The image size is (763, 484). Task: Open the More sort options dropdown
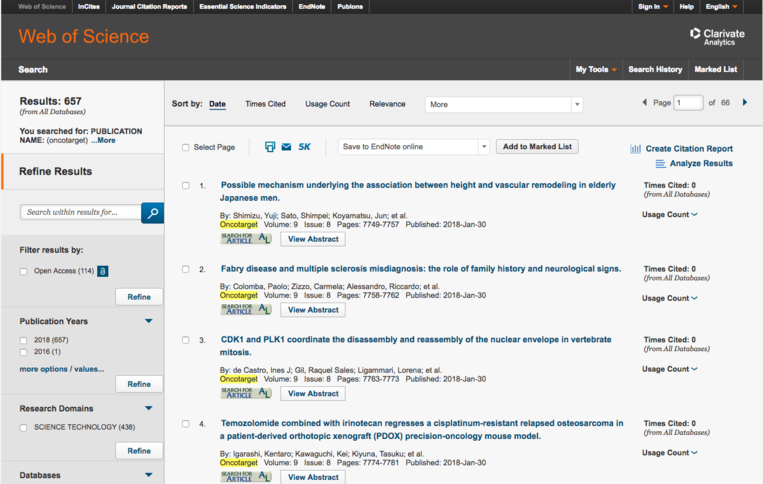pyautogui.click(x=504, y=105)
